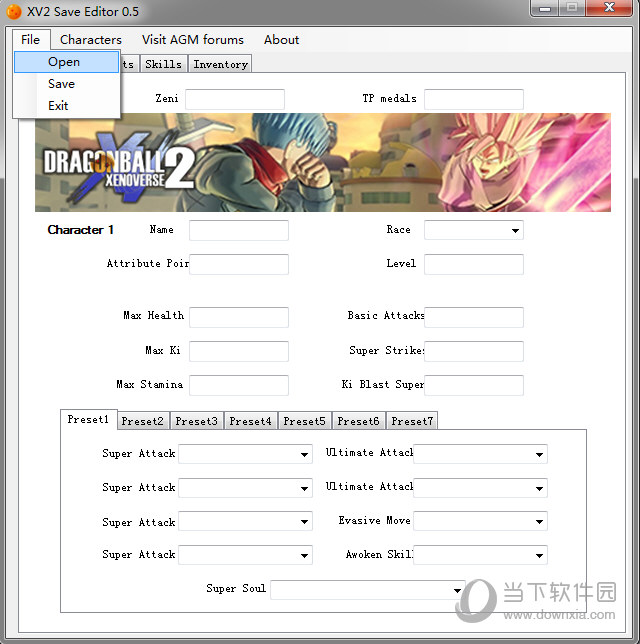Choose Open from the File menu
Image resolution: width=640 pixels, height=644 pixels.
67,62
